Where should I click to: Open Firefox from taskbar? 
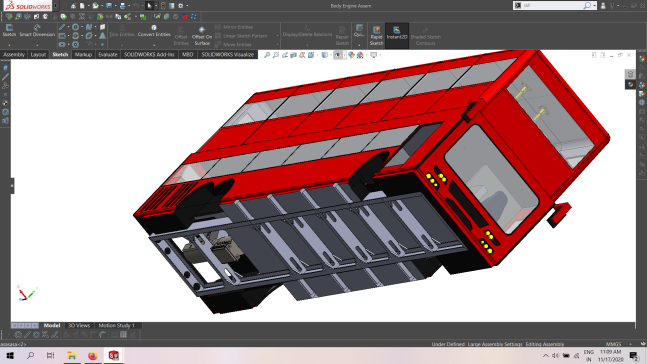coord(92,355)
